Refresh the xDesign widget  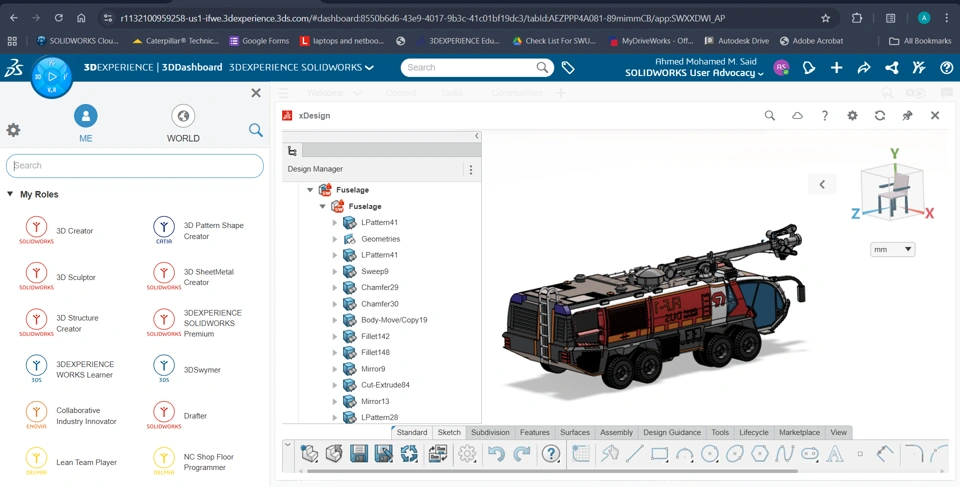click(x=880, y=115)
